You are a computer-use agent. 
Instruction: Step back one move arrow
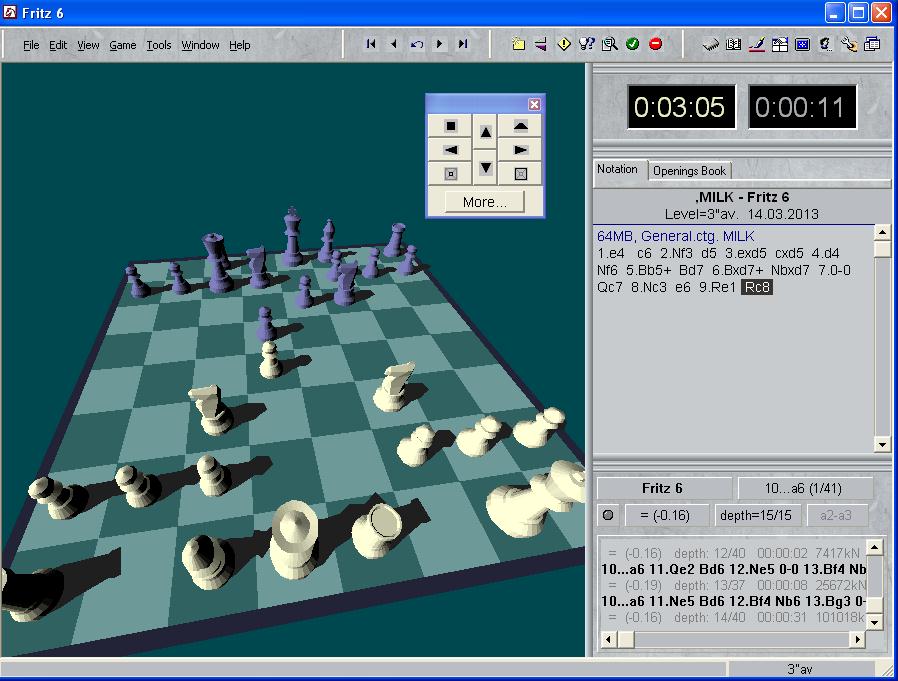click(x=393, y=44)
